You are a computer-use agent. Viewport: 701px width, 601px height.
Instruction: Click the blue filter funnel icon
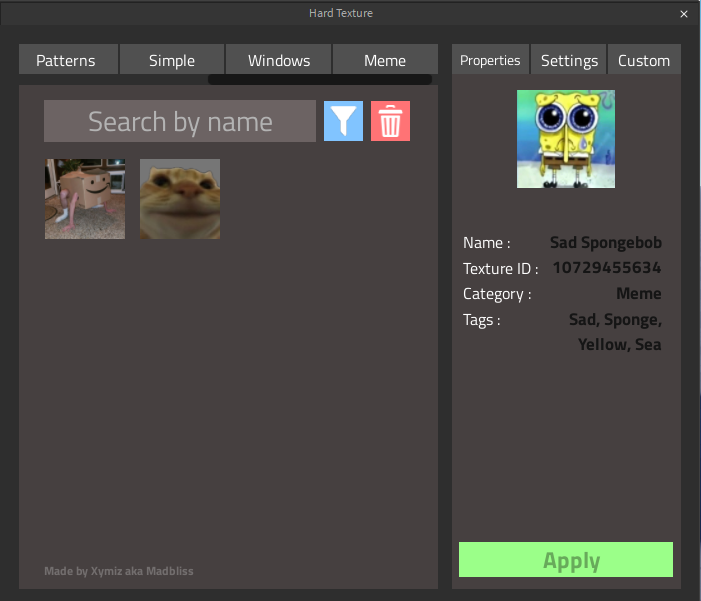(x=343, y=121)
